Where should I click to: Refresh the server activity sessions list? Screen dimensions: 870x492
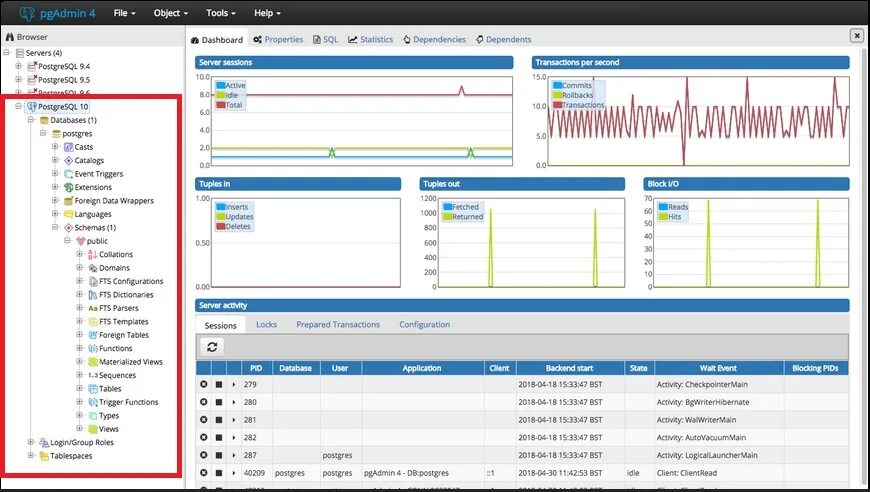pyautogui.click(x=212, y=347)
